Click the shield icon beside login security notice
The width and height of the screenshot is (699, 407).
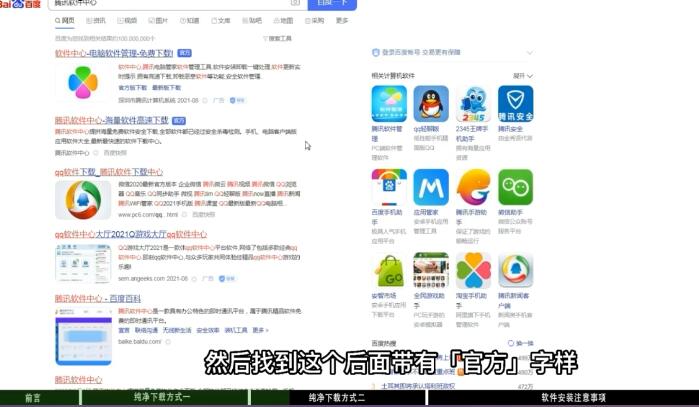pyautogui.click(x=375, y=52)
